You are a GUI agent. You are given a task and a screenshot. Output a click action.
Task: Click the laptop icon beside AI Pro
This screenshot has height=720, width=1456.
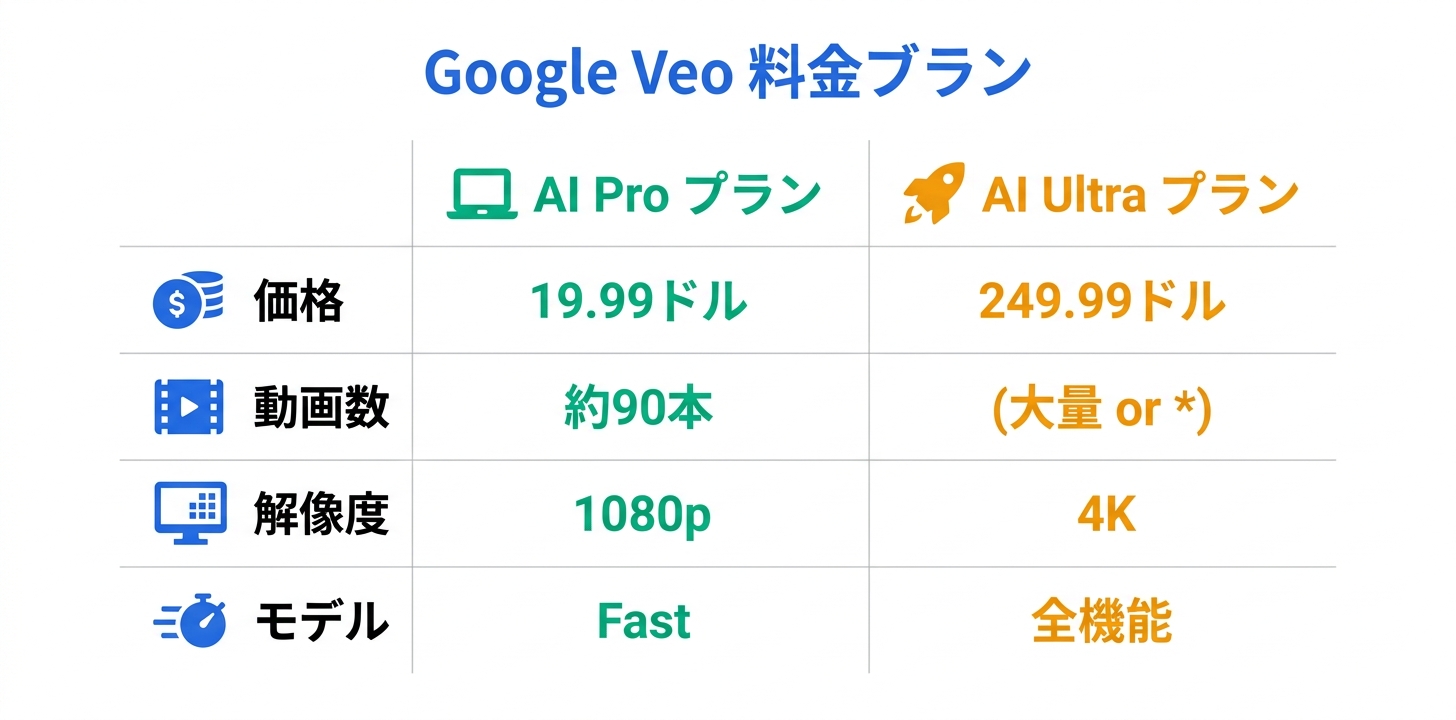pyautogui.click(x=481, y=195)
